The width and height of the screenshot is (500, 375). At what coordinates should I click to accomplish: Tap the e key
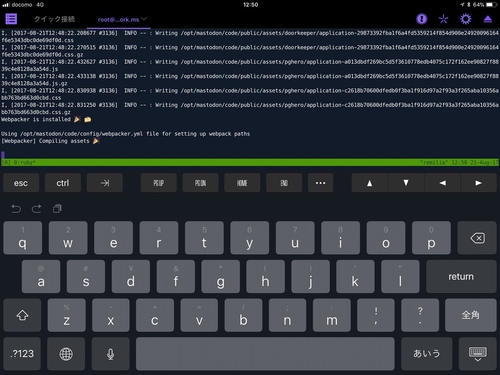point(113,238)
